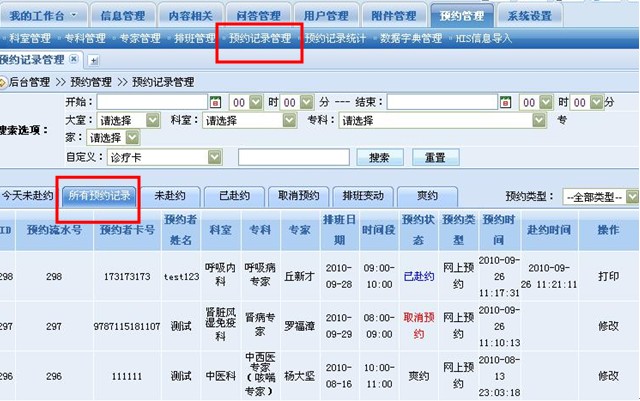Open the 预约类型 filter dropdown
640x401 pixels.
631,197
